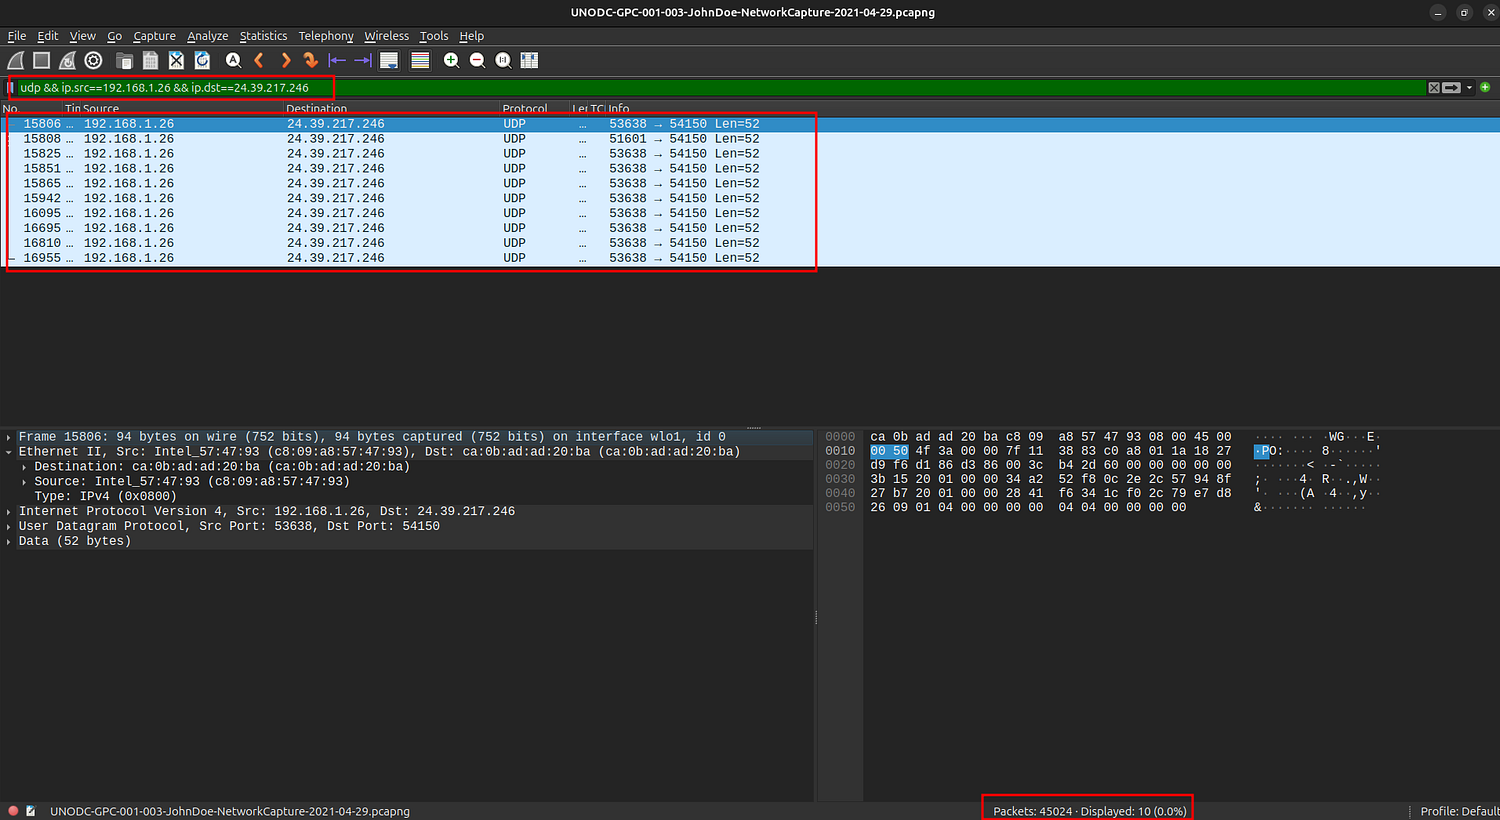
Task: Zoom in on packet list text
Action: [452, 61]
